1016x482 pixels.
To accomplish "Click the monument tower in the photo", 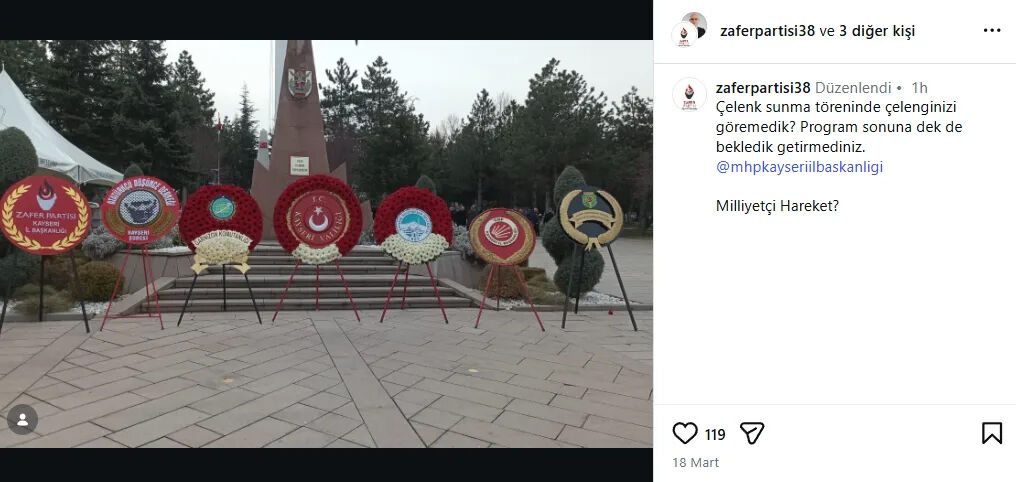I will pyautogui.click(x=298, y=130).
